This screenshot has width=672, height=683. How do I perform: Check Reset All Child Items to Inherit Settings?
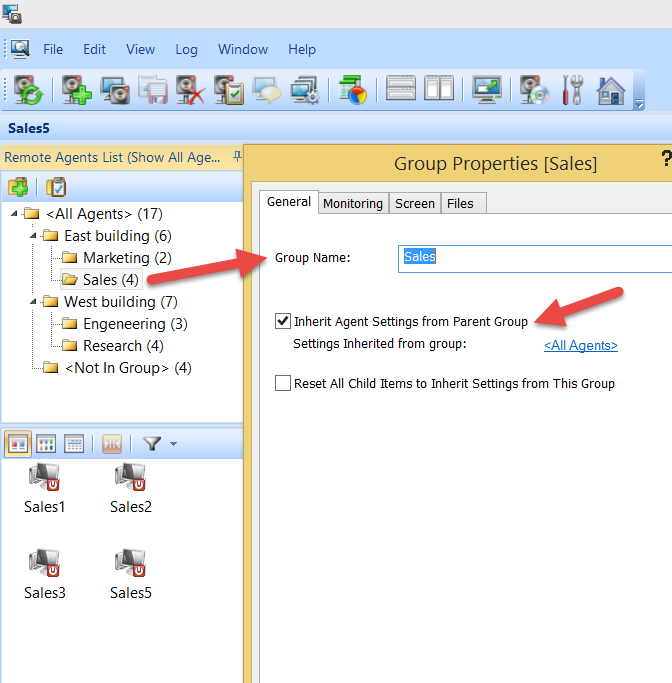pos(283,383)
